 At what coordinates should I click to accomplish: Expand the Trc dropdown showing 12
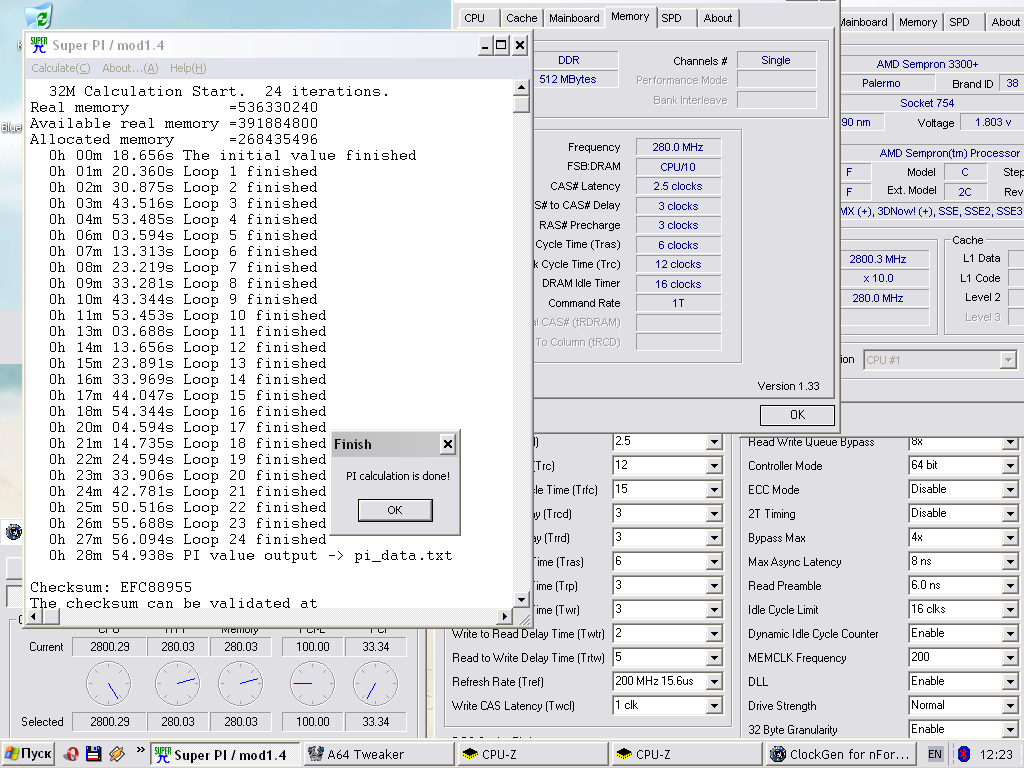[714, 466]
